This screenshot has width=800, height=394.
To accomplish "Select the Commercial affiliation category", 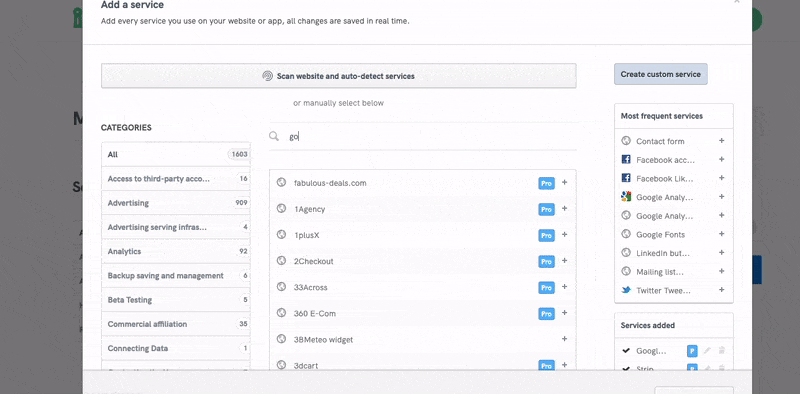I will click(176, 324).
